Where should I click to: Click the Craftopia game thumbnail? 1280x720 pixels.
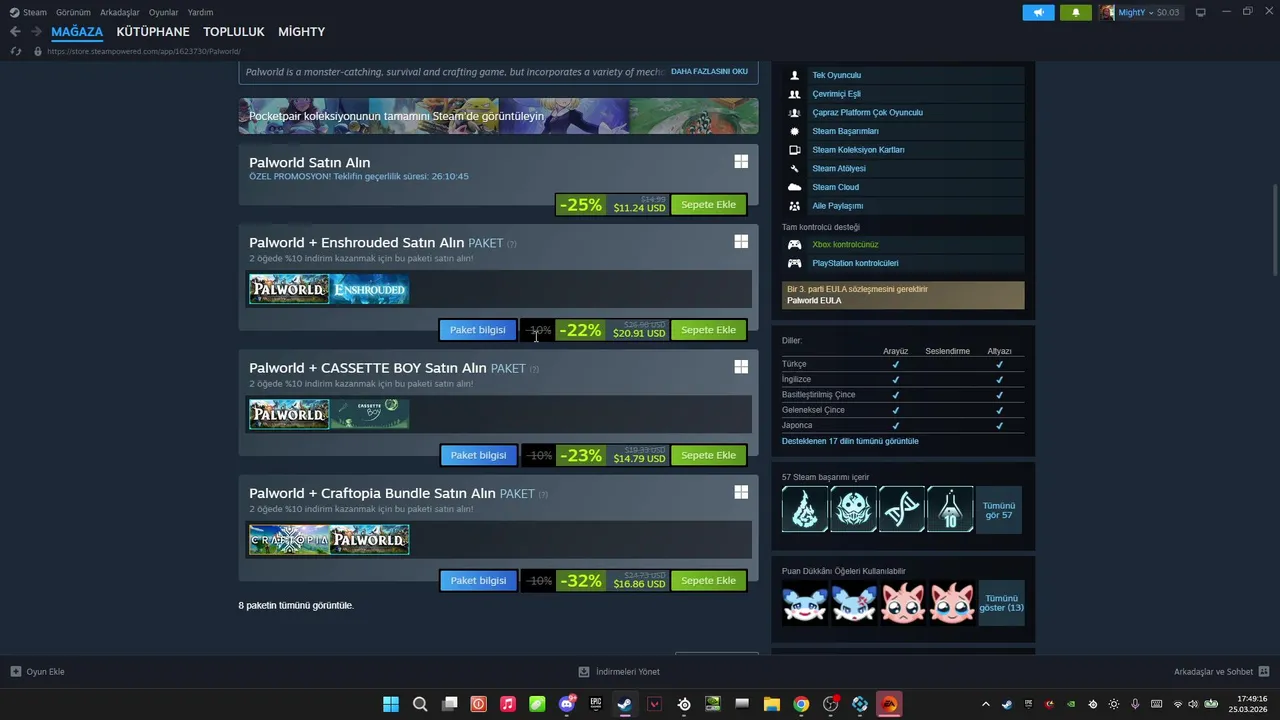(289, 540)
